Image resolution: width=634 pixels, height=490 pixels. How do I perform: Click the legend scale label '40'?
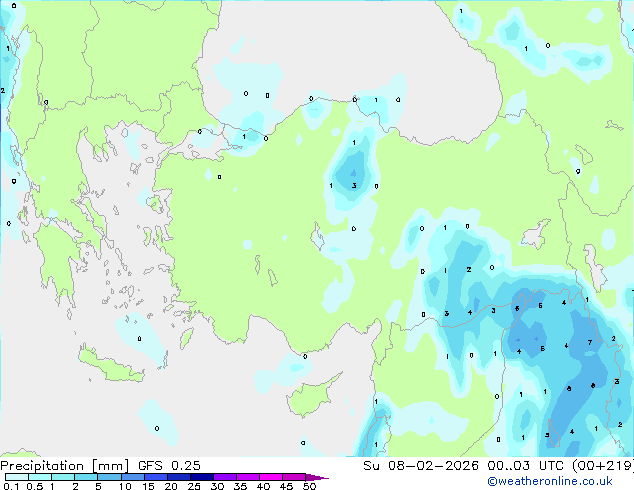pos(263,486)
